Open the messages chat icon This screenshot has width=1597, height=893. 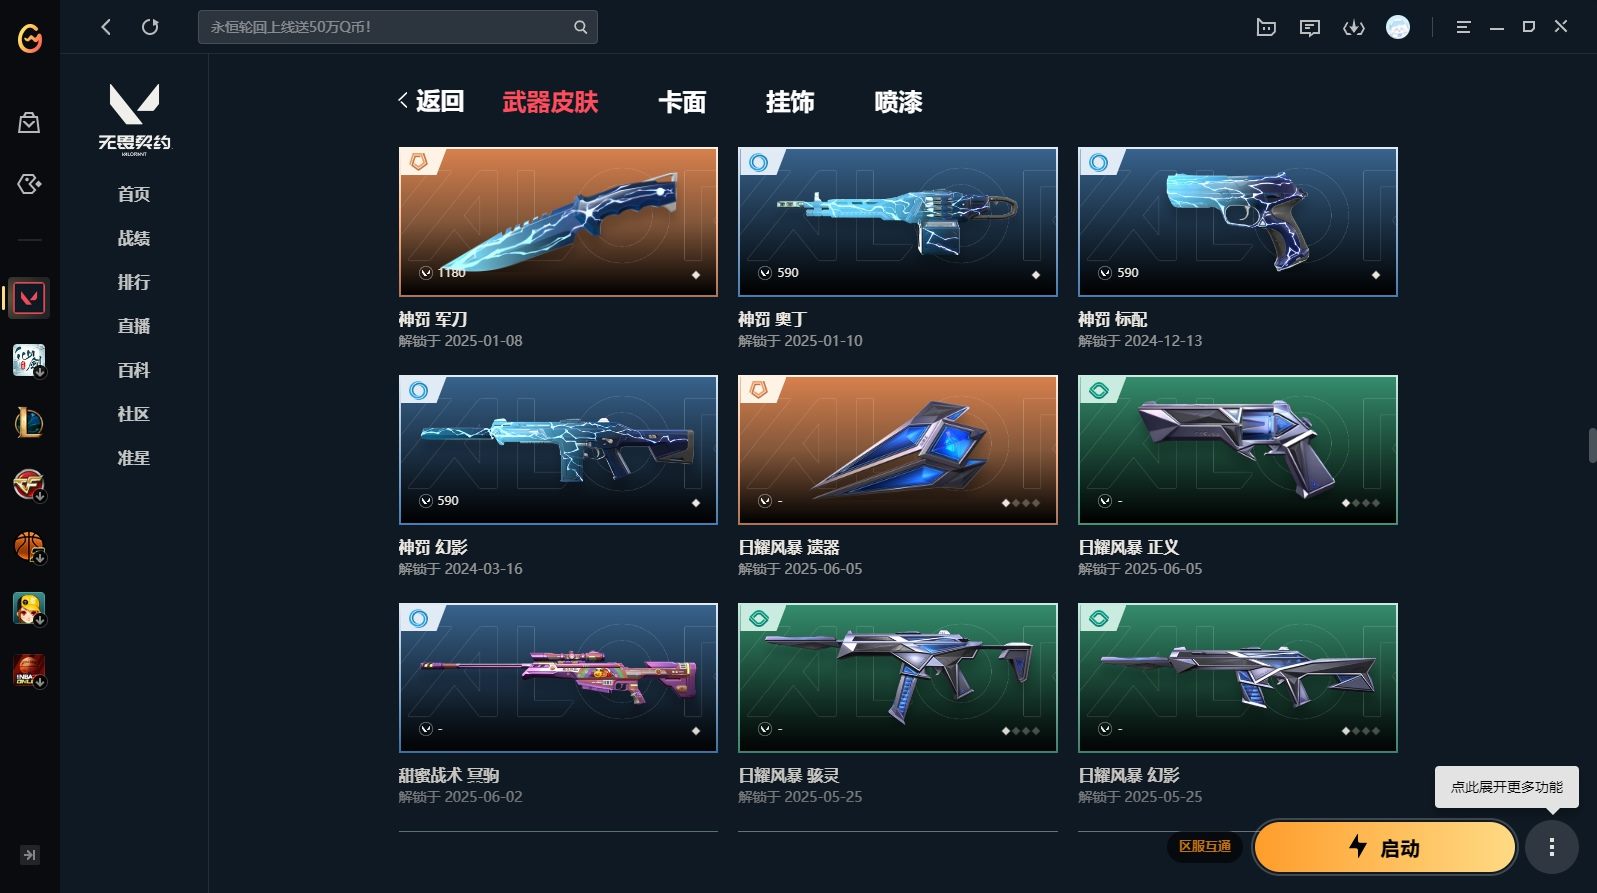point(1309,28)
